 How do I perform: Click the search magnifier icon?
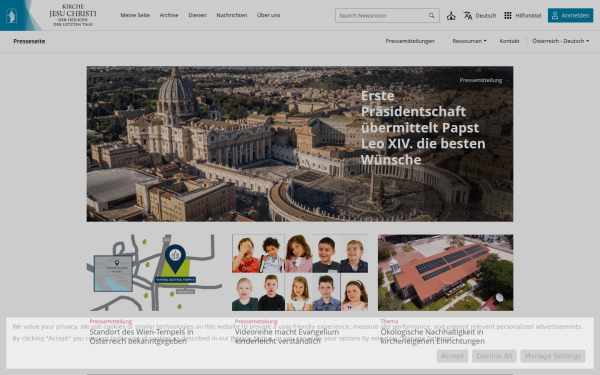click(x=431, y=16)
